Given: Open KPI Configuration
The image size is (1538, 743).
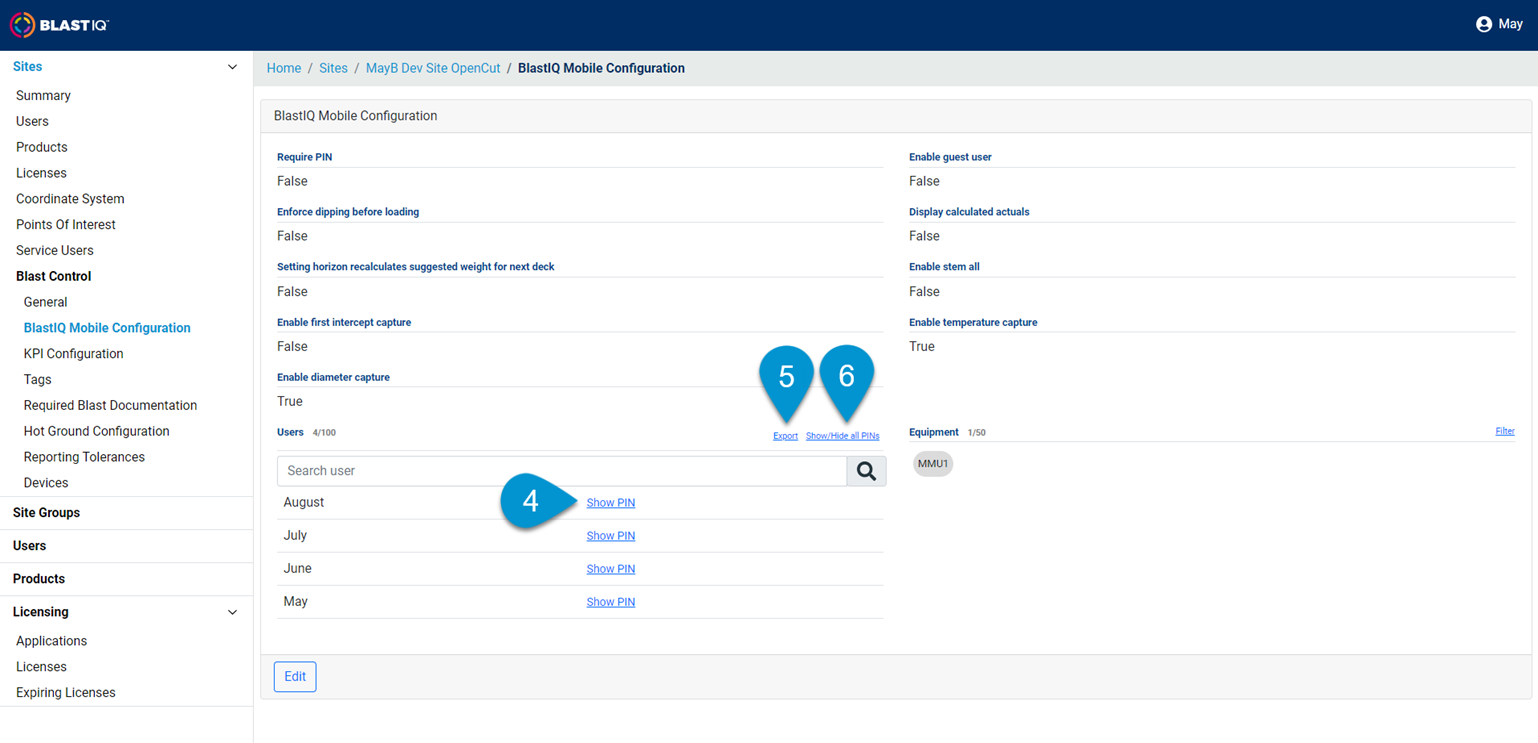Looking at the screenshot, I should (x=73, y=354).
